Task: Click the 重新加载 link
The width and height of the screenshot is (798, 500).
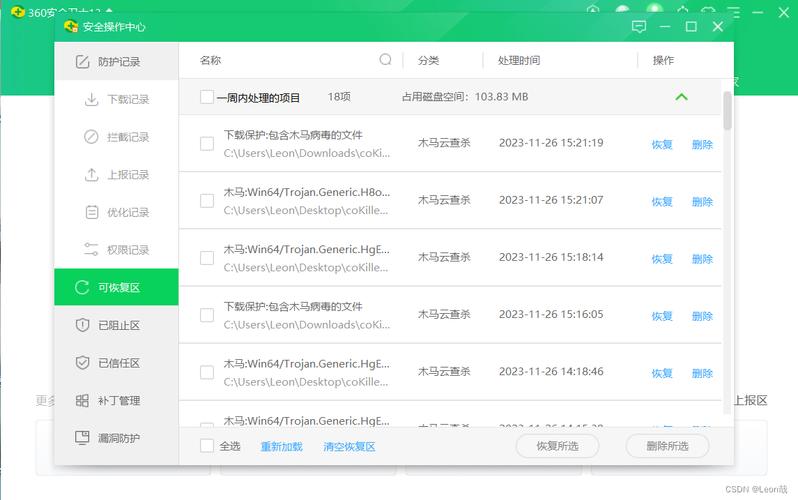Action: pos(281,447)
